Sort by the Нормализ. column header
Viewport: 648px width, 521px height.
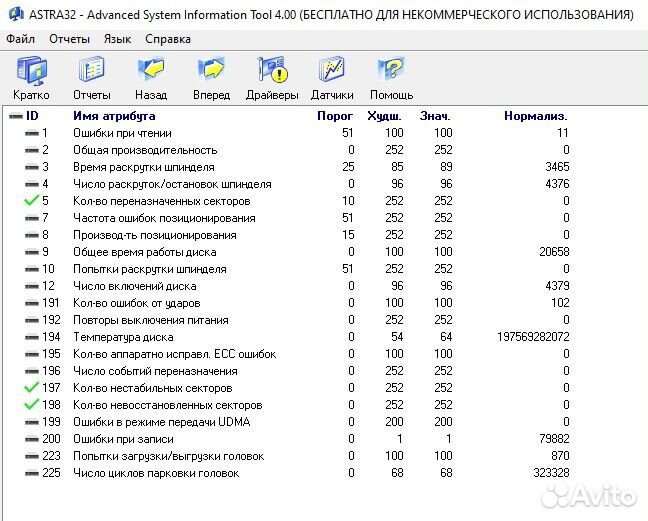click(x=535, y=116)
